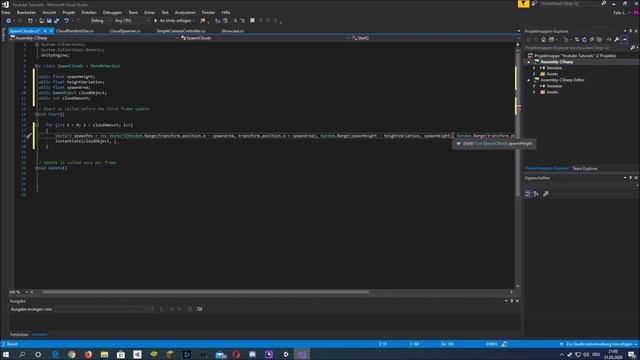This screenshot has height=360, width=640.
Task: Open Firefox from the taskbar
Action: coord(88,354)
